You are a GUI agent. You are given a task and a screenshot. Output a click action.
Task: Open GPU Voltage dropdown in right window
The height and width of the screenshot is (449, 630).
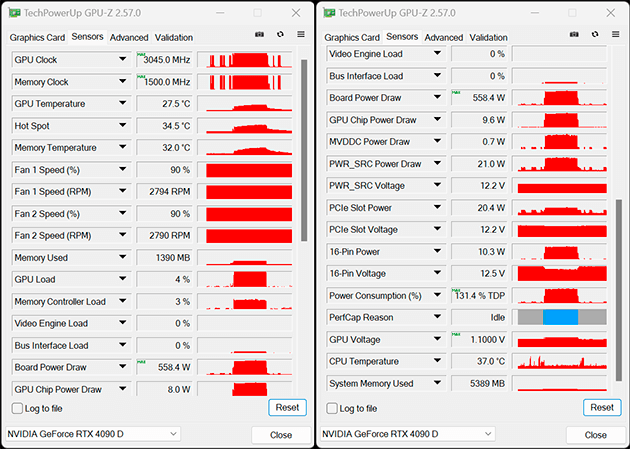[x=437, y=339]
